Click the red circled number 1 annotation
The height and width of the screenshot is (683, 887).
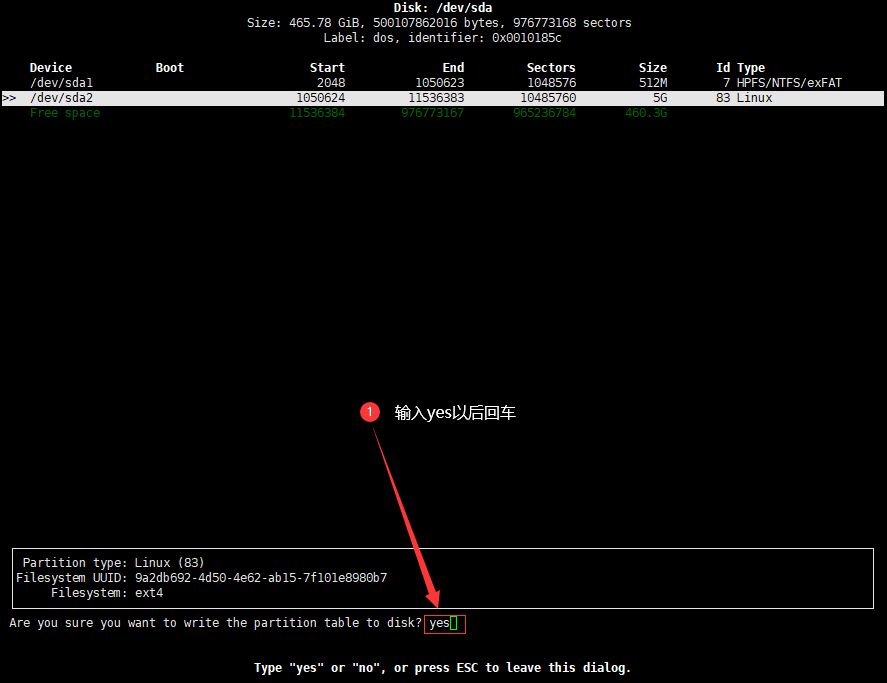pos(369,412)
